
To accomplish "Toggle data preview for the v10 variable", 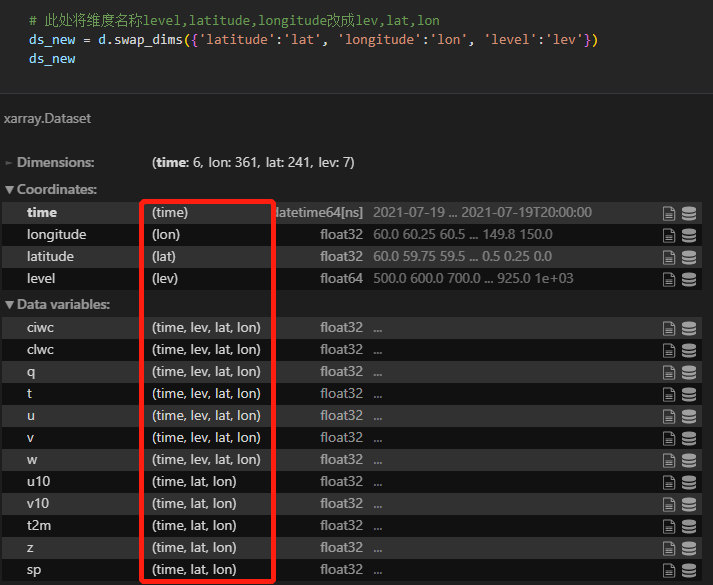I will (689, 504).
